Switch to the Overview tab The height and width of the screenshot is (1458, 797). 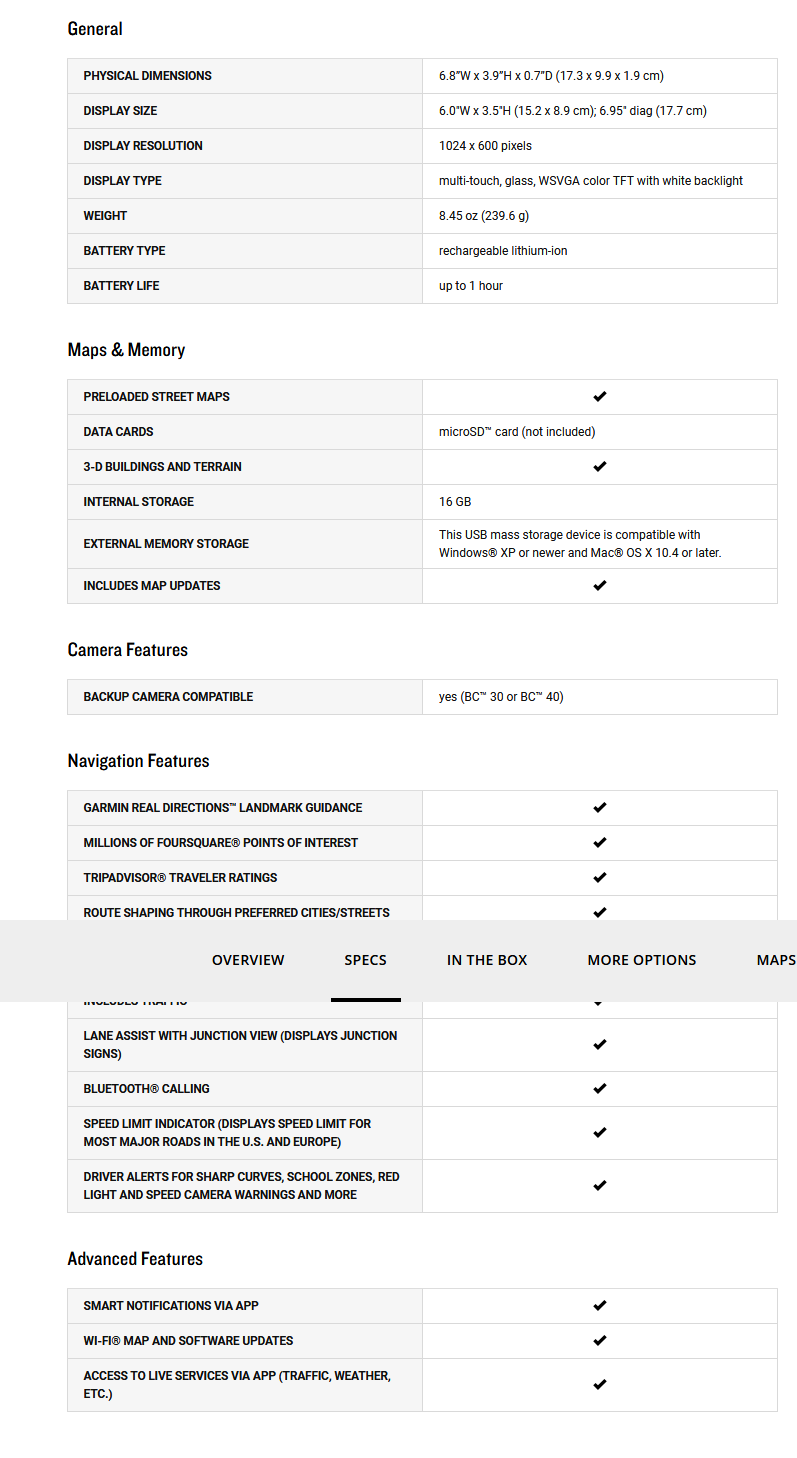coord(248,960)
